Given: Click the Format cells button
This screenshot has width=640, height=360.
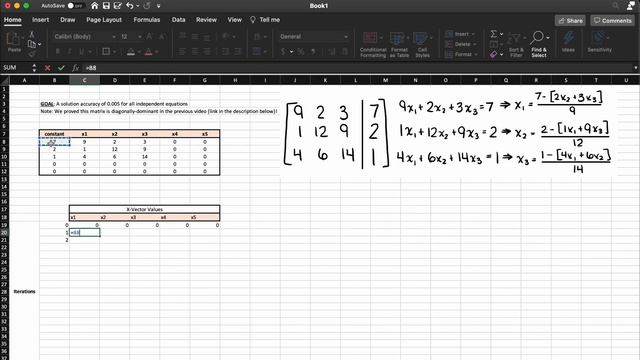Looking at the screenshot, I should (x=462, y=54).
